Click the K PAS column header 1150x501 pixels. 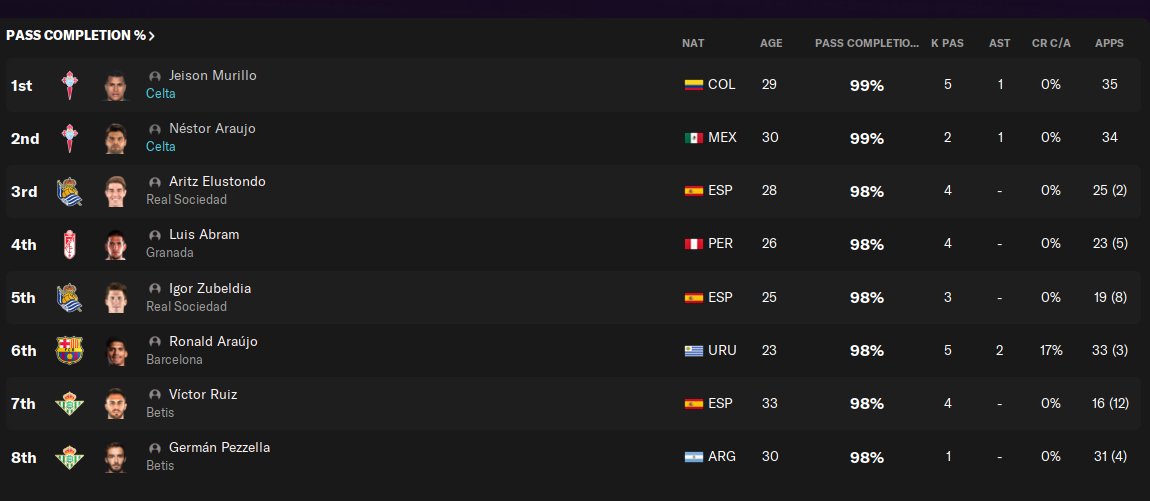[947, 44]
